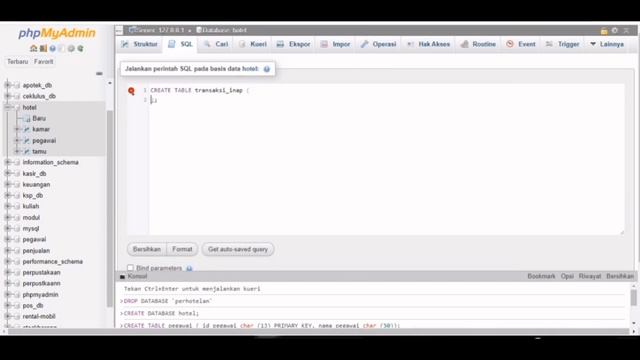The image size is (640, 360).
Task: Open Bind parameters help icon
Action: 189,268
